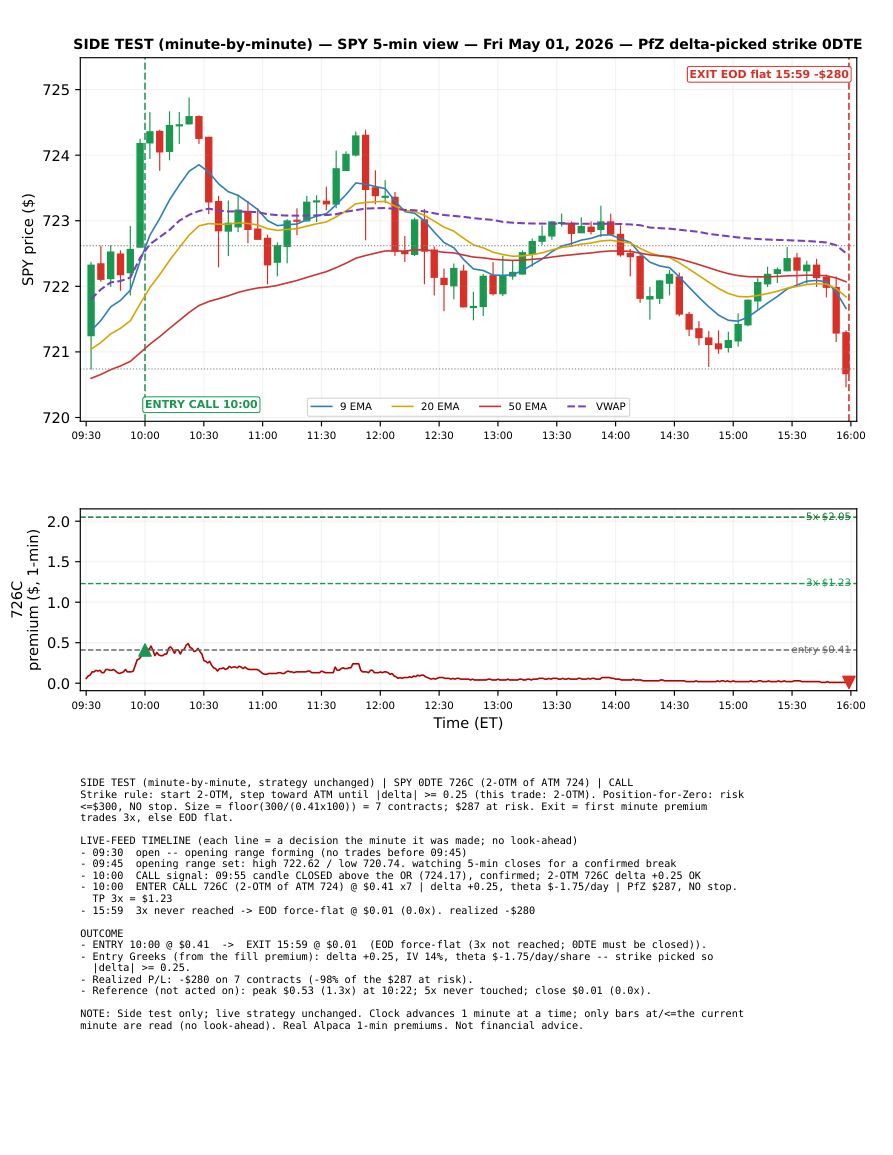
Task: Click the entry $0.41 line label
Action: pyautogui.click(x=821, y=650)
